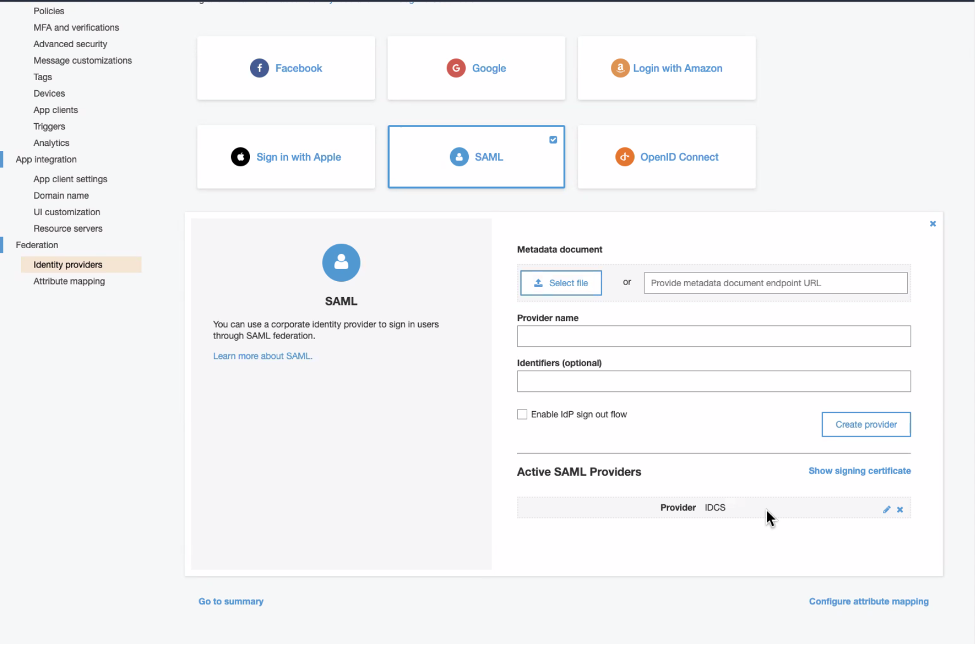Open Configure attribute mapping link
The width and height of the screenshot is (977, 645).
click(869, 601)
